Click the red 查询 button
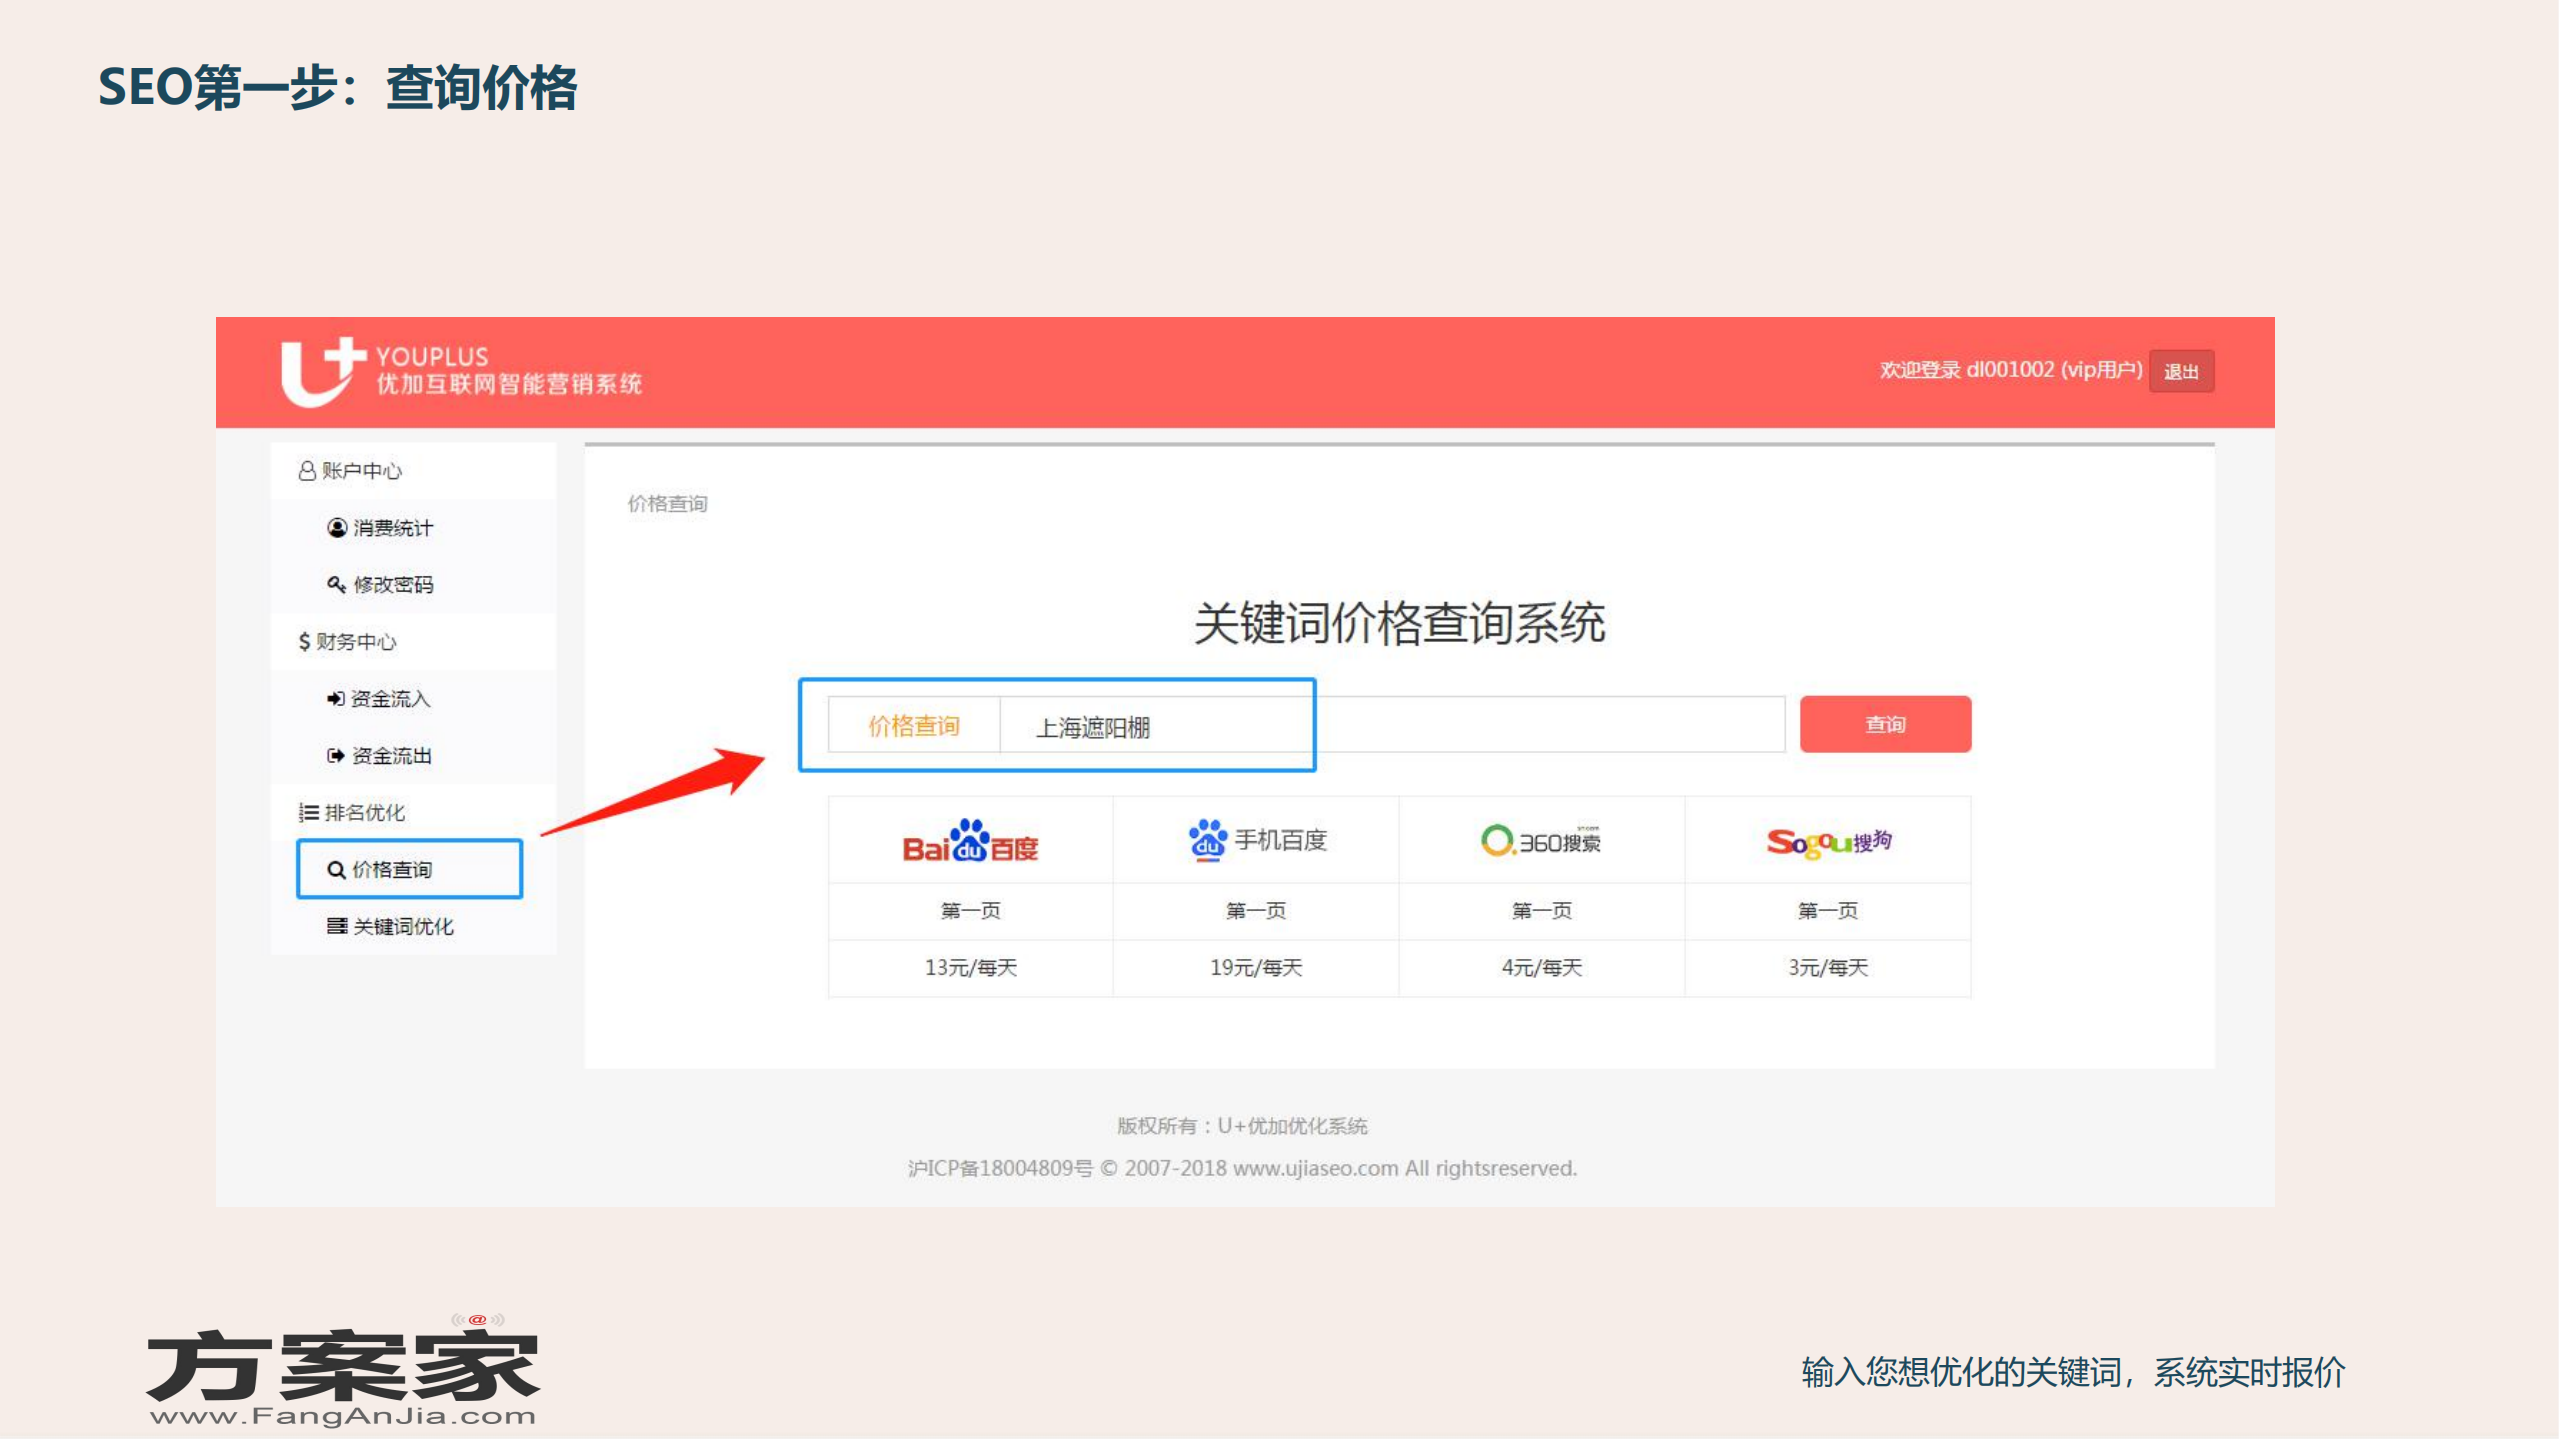 (x=1885, y=724)
